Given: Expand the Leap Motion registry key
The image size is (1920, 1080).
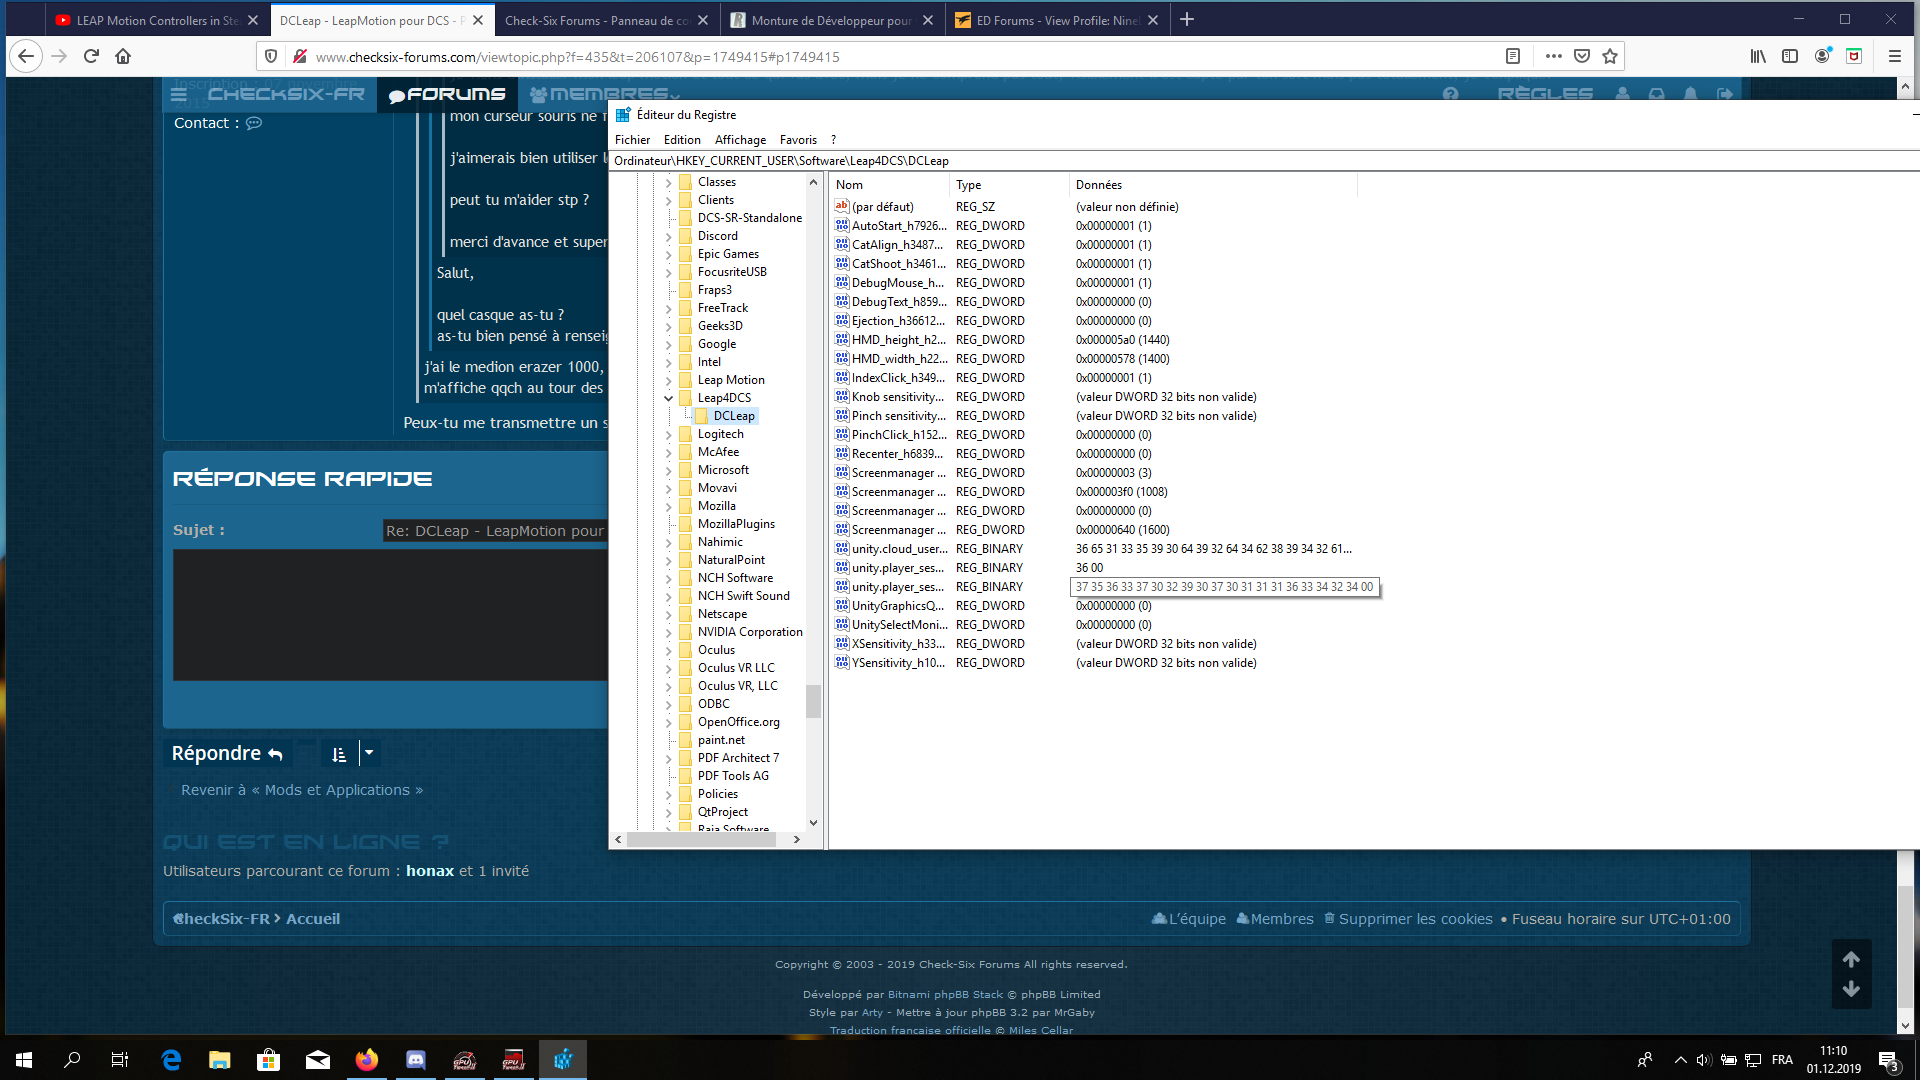Looking at the screenshot, I should pos(669,380).
